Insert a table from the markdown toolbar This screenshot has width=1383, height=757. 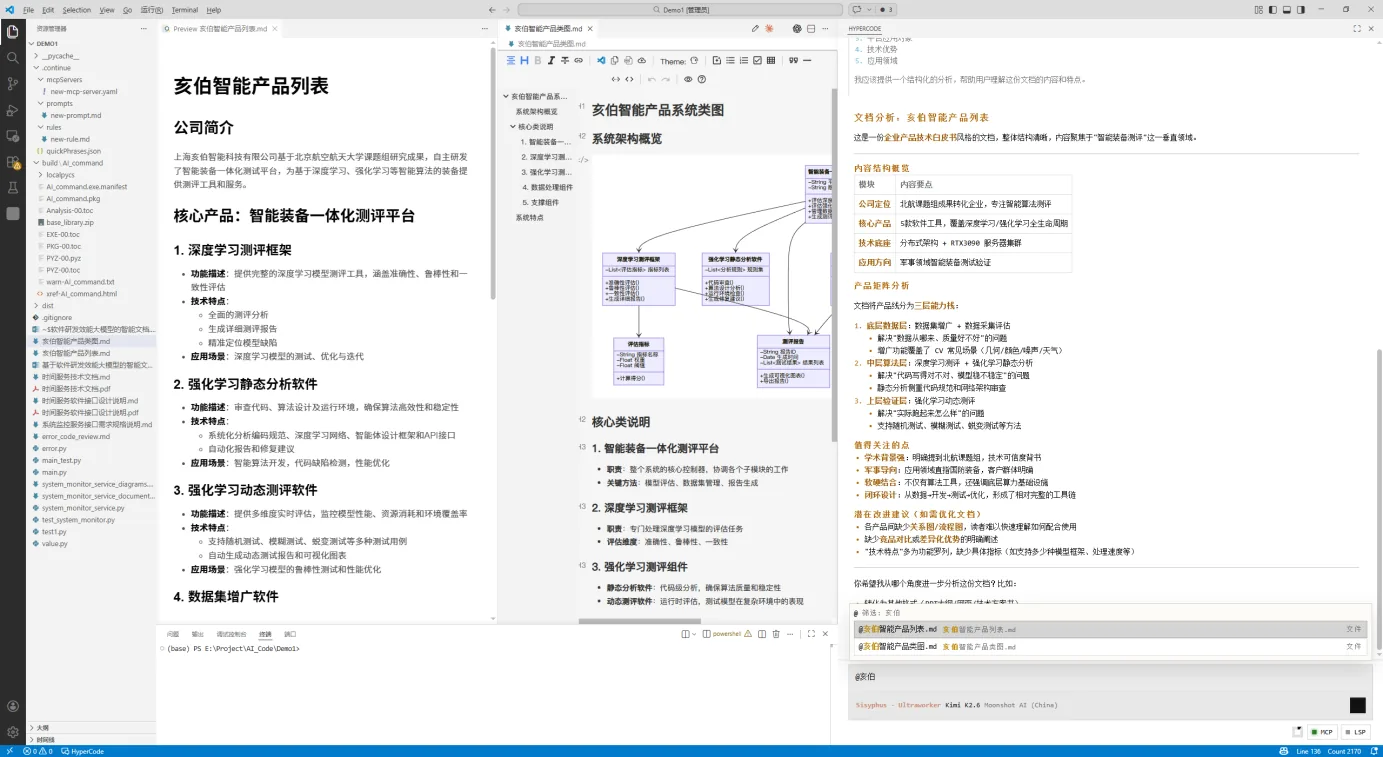(770, 60)
